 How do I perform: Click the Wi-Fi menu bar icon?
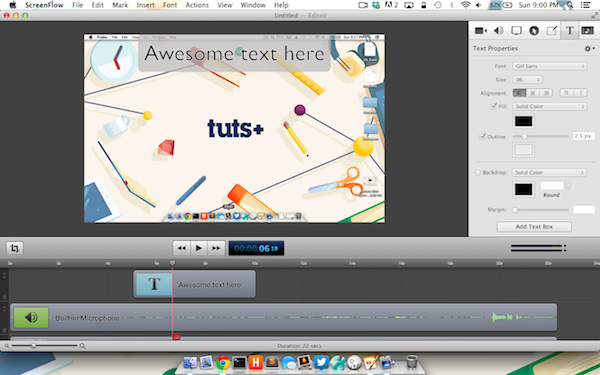466,5
